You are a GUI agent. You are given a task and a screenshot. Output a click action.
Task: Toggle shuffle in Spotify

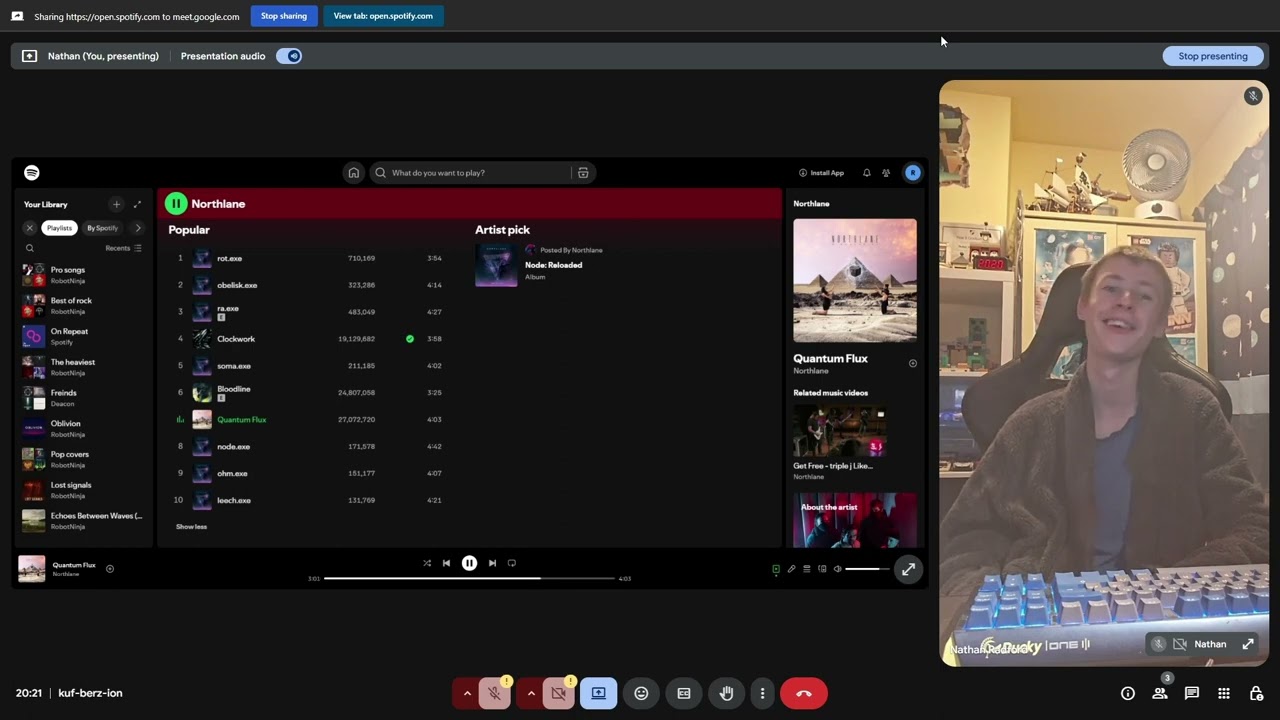coord(427,563)
